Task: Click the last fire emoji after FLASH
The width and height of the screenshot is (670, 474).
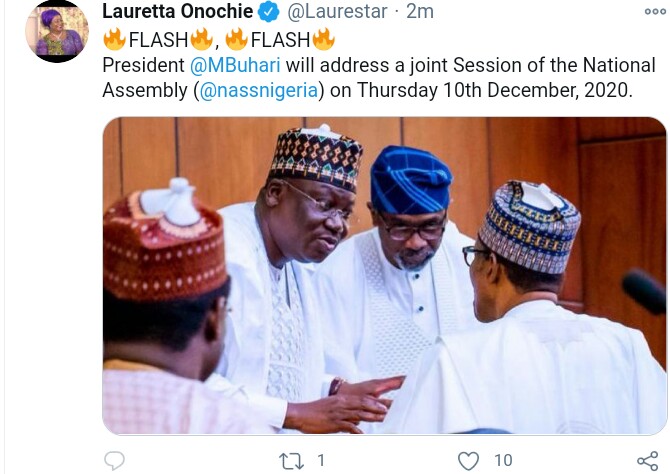Action: [323, 41]
